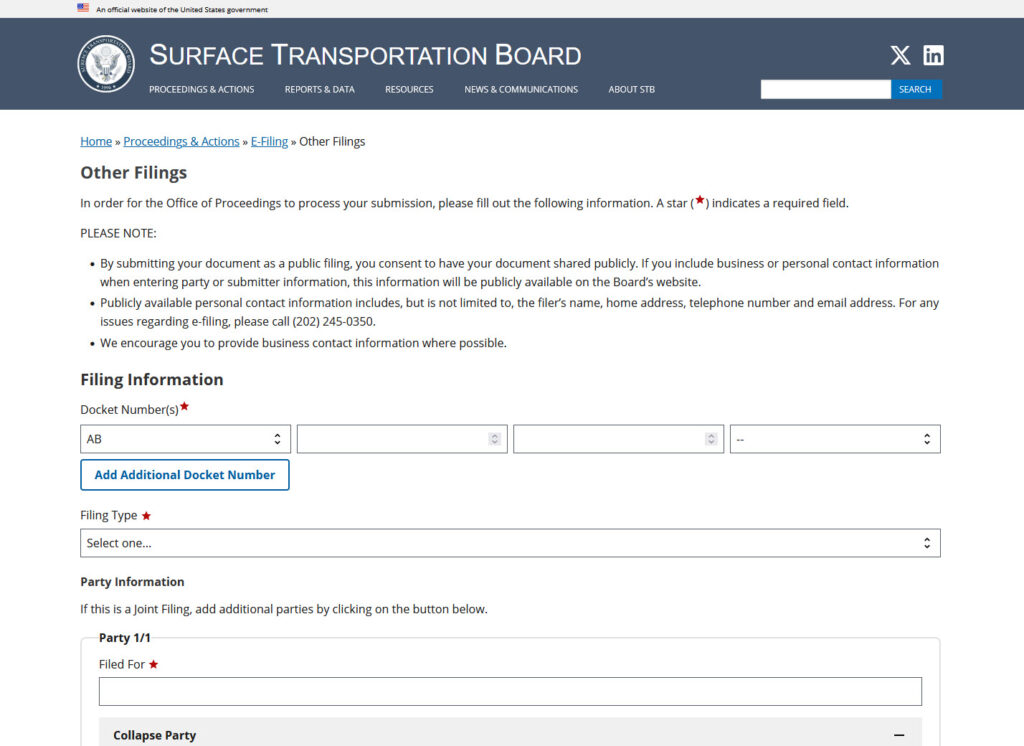Screen dimensions: 1024x746
Task: Open the Reports & Data menu
Action: click(x=319, y=90)
